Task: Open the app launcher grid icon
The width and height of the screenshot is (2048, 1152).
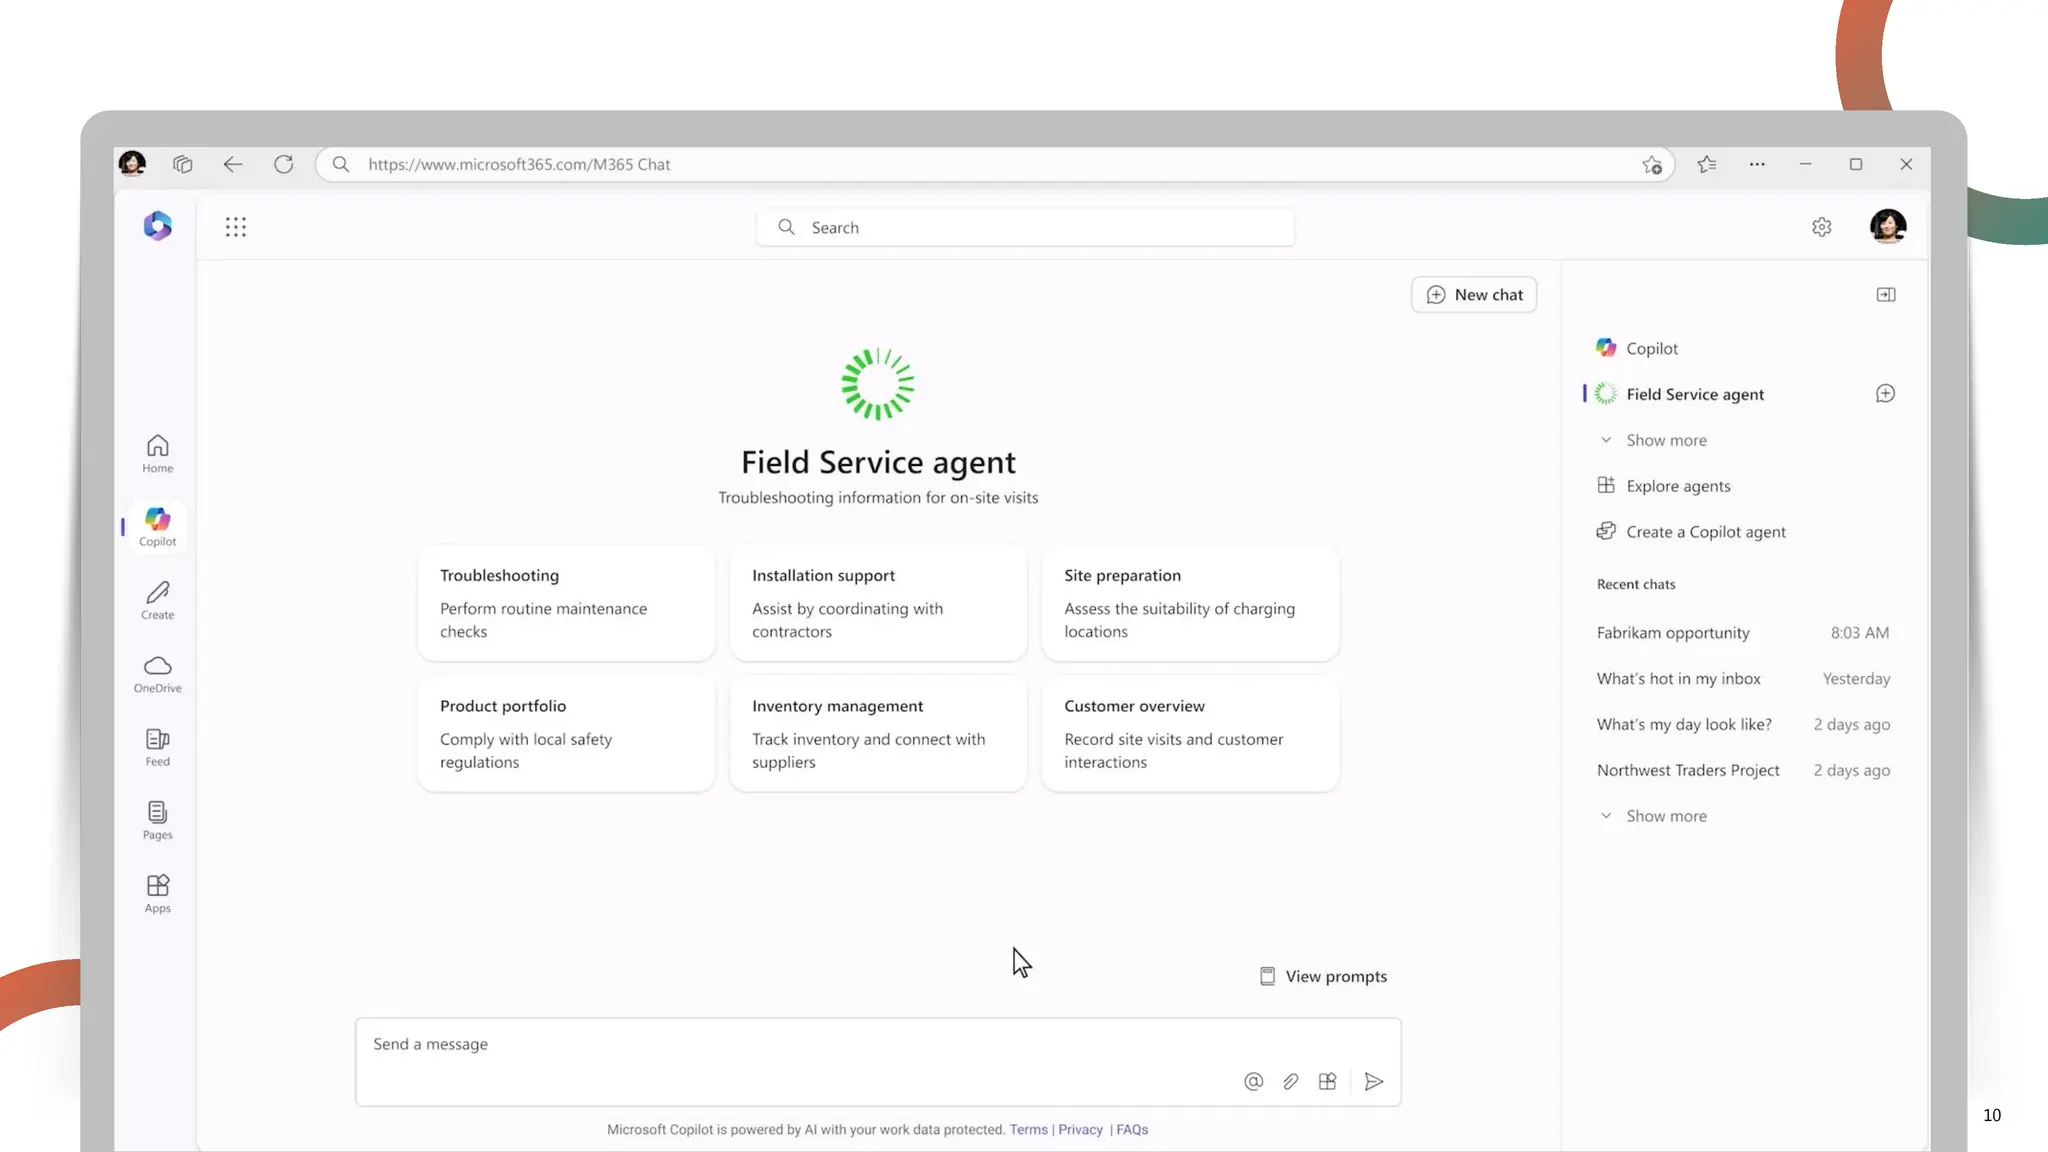Action: [x=236, y=227]
